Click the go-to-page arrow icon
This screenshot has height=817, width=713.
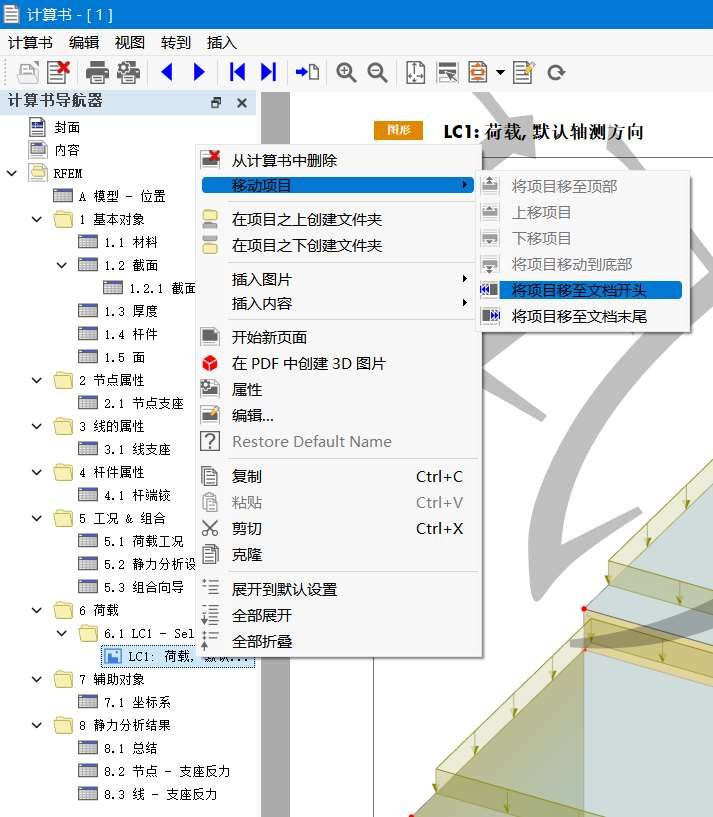click(x=308, y=72)
